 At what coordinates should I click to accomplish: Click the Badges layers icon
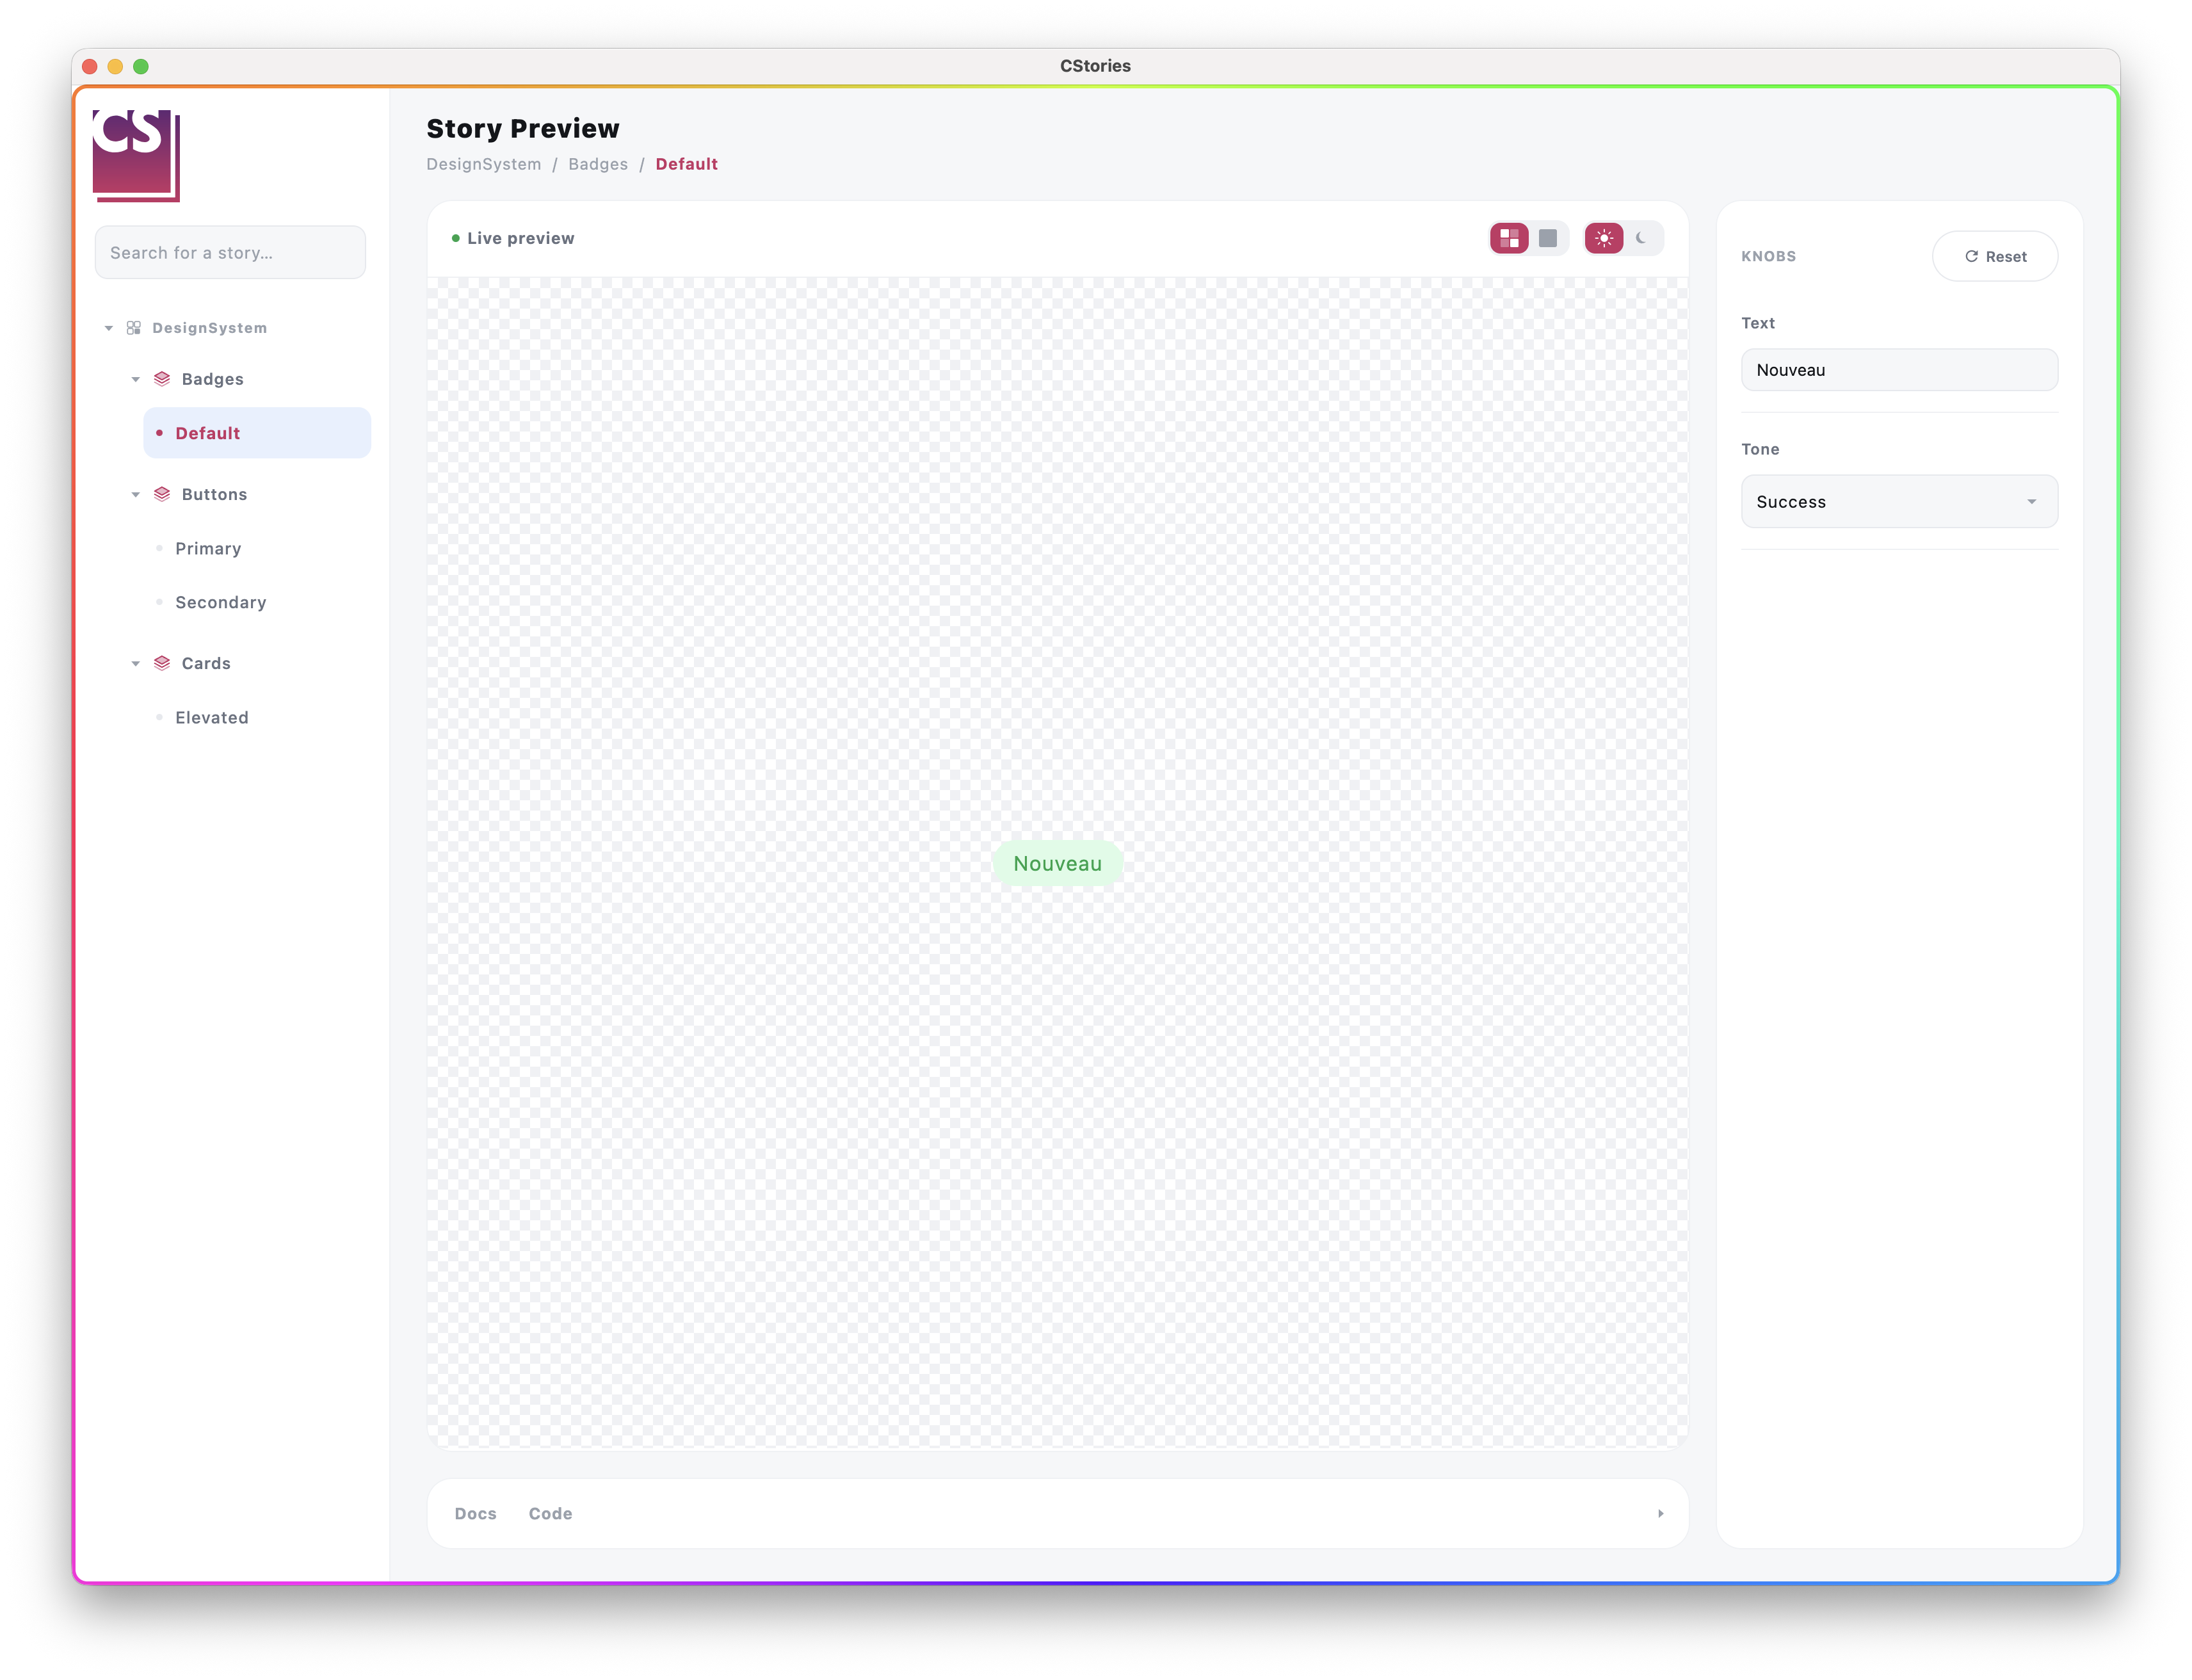coord(162,379)
